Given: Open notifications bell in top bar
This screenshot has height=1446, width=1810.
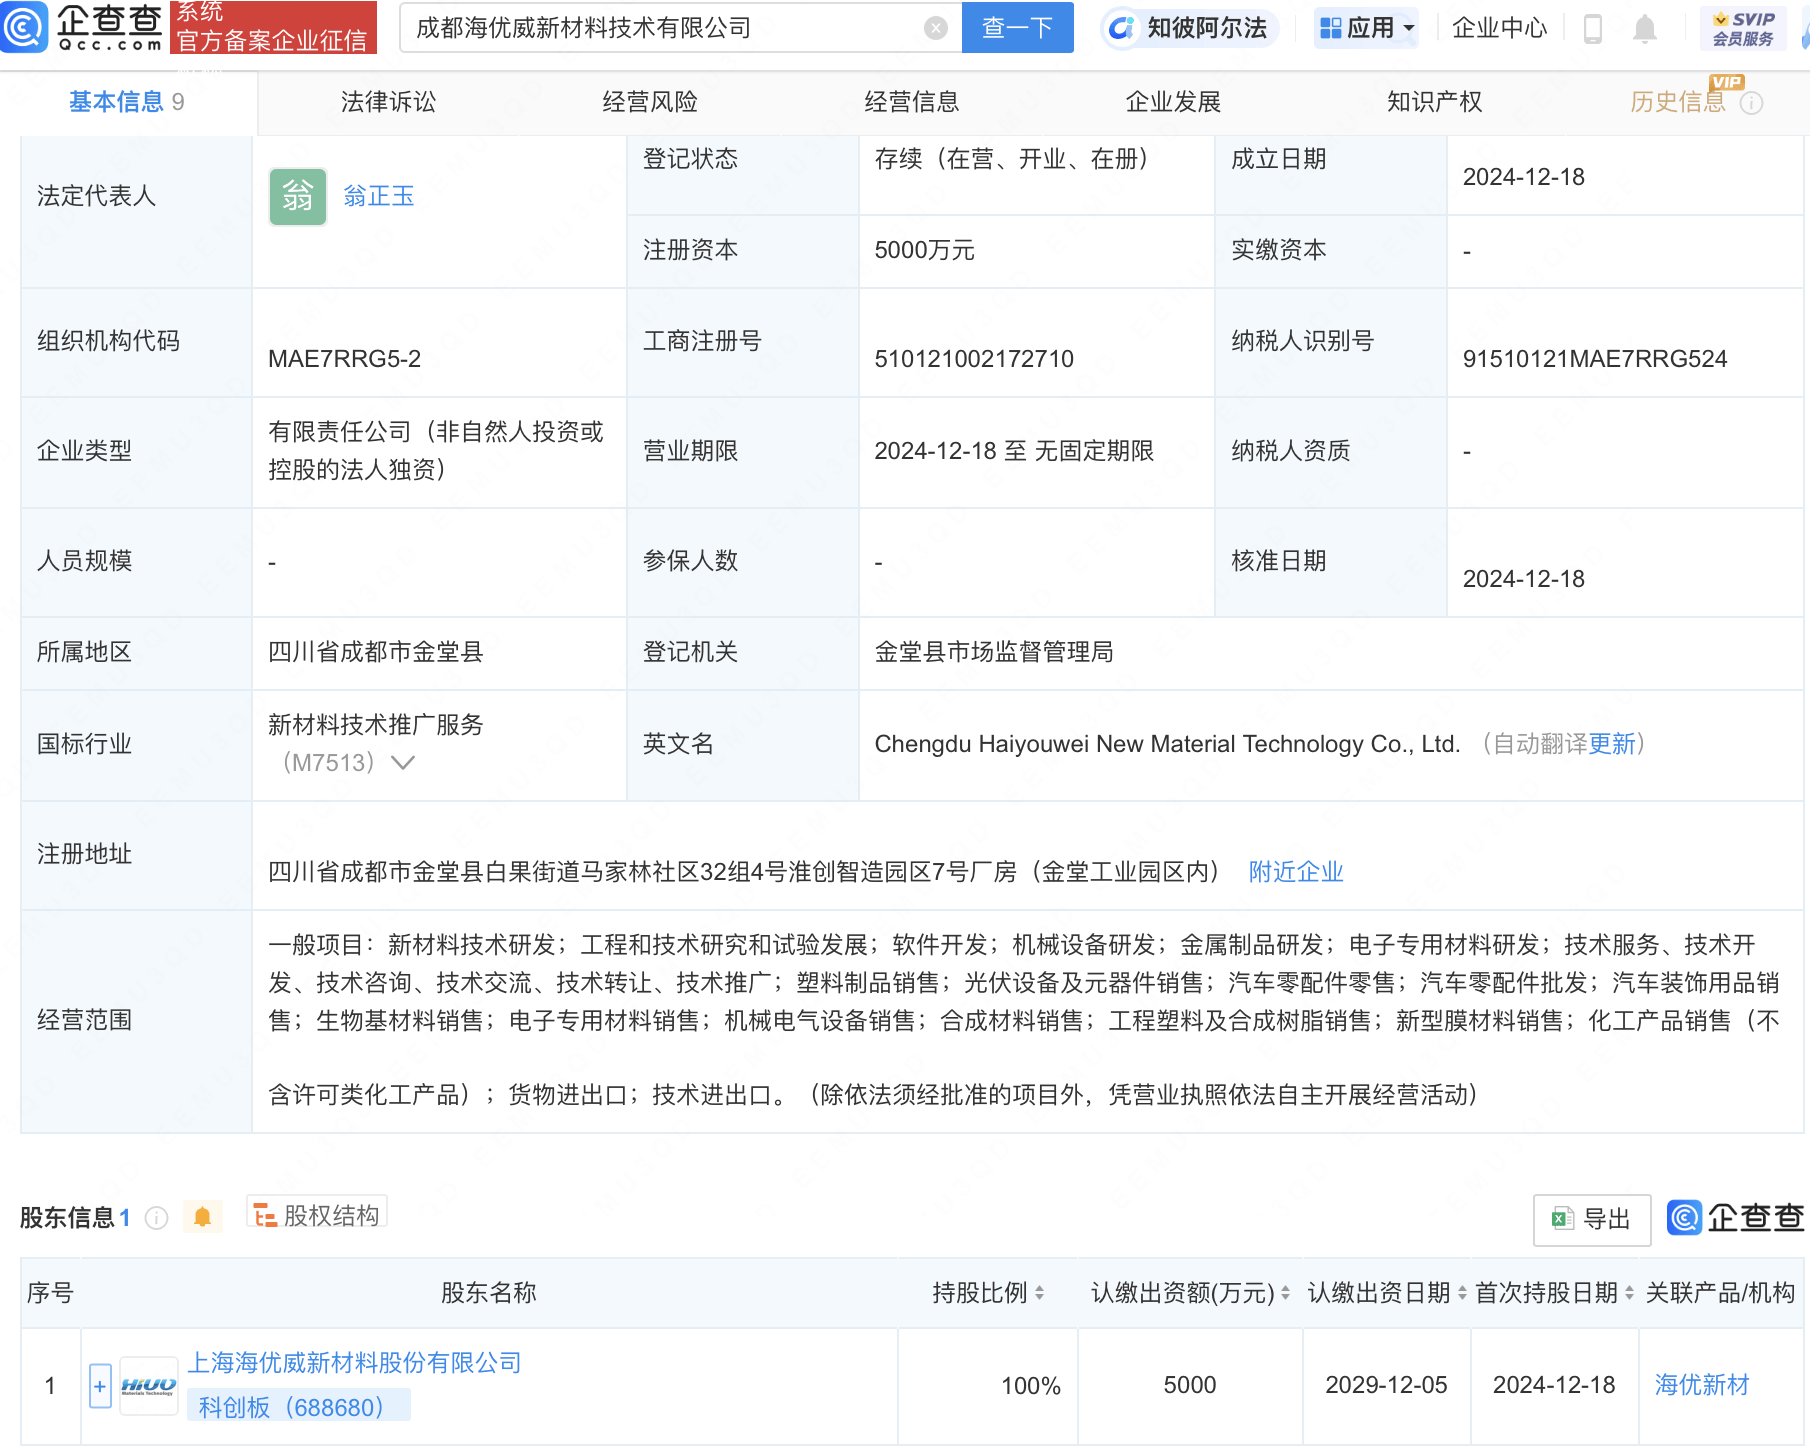Looking at the screenshot, I should (1645, 29).
